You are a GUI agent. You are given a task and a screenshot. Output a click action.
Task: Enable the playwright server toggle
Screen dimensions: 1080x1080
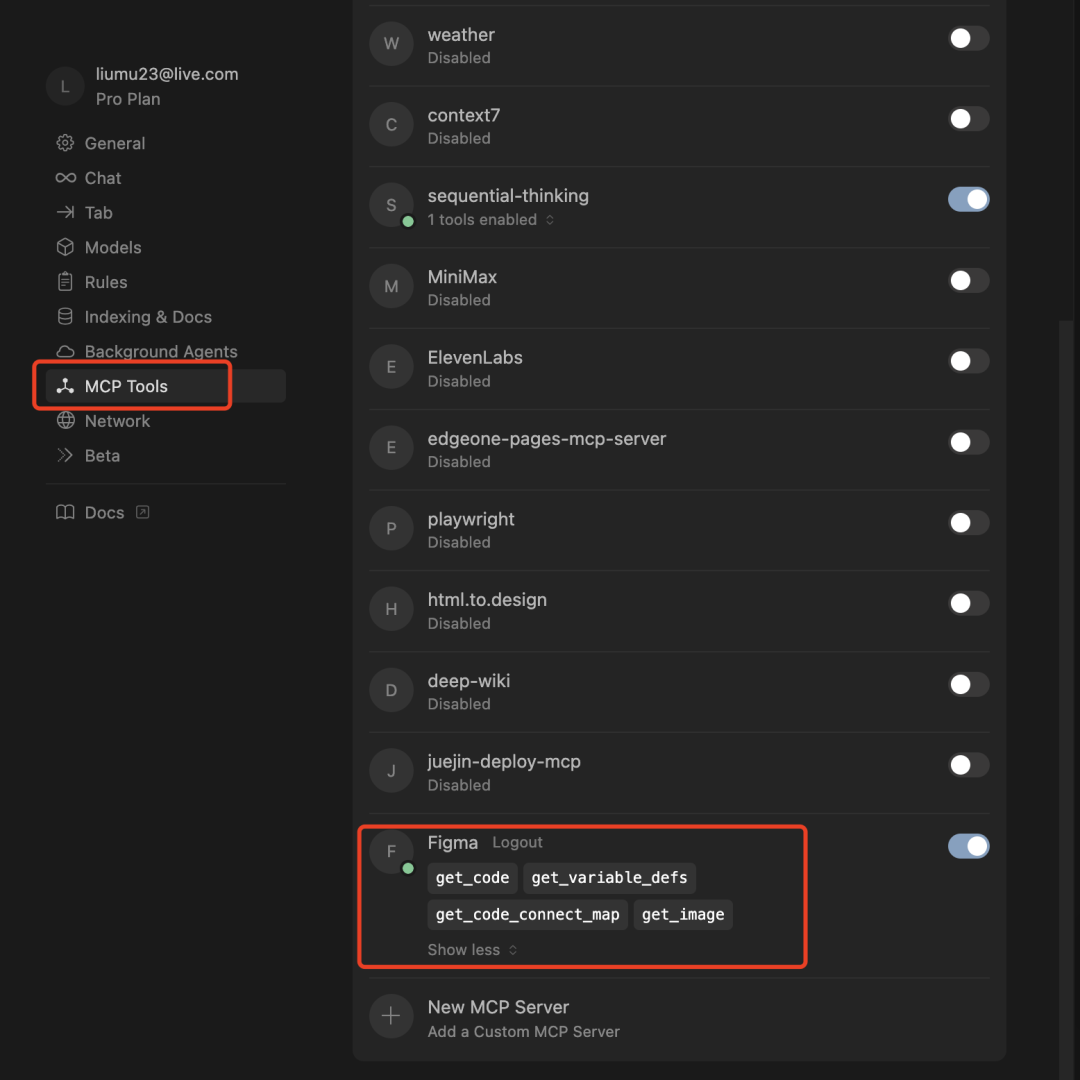pyautogui.click(x=968, y=522)
